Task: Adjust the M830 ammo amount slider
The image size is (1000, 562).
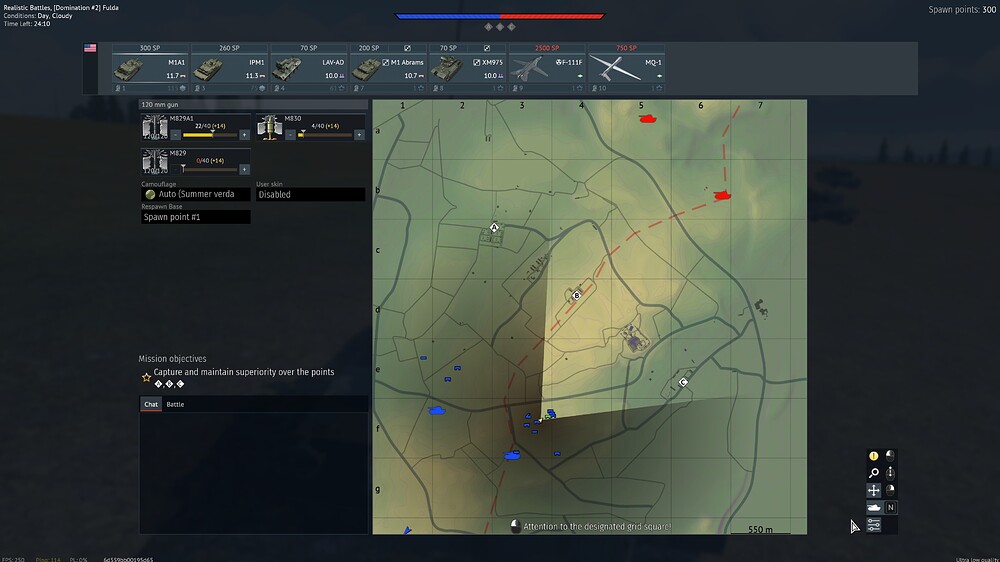Action: pos(325,135)
